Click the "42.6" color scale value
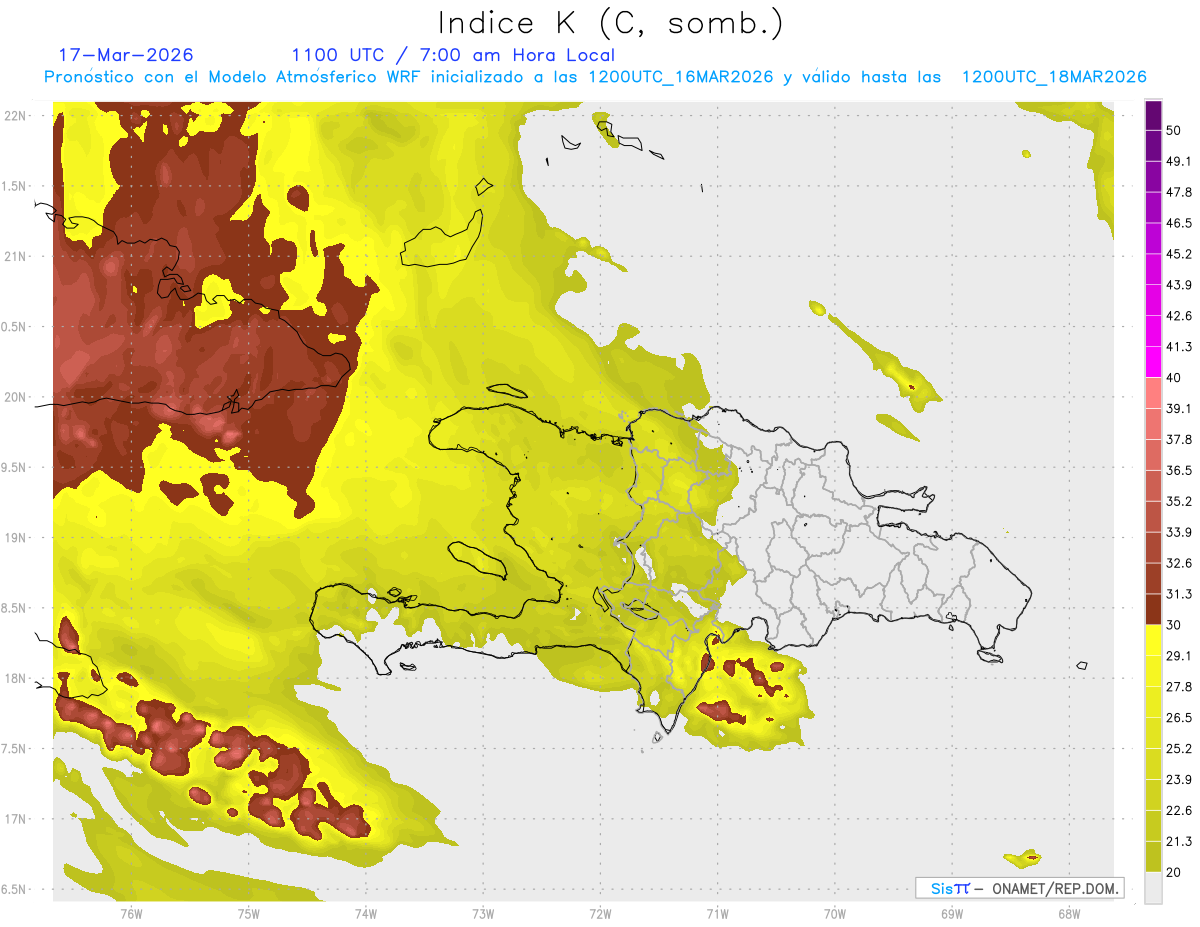 pyautogui.click(x=1179, y=316)
